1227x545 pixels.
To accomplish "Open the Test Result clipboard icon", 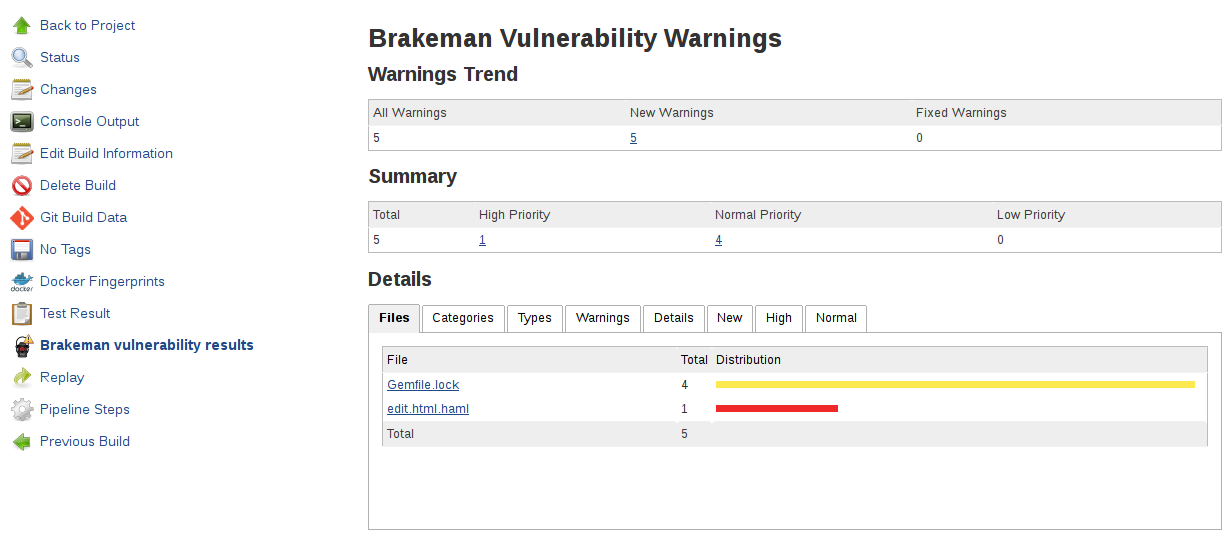I will click(x=22, y=314).
